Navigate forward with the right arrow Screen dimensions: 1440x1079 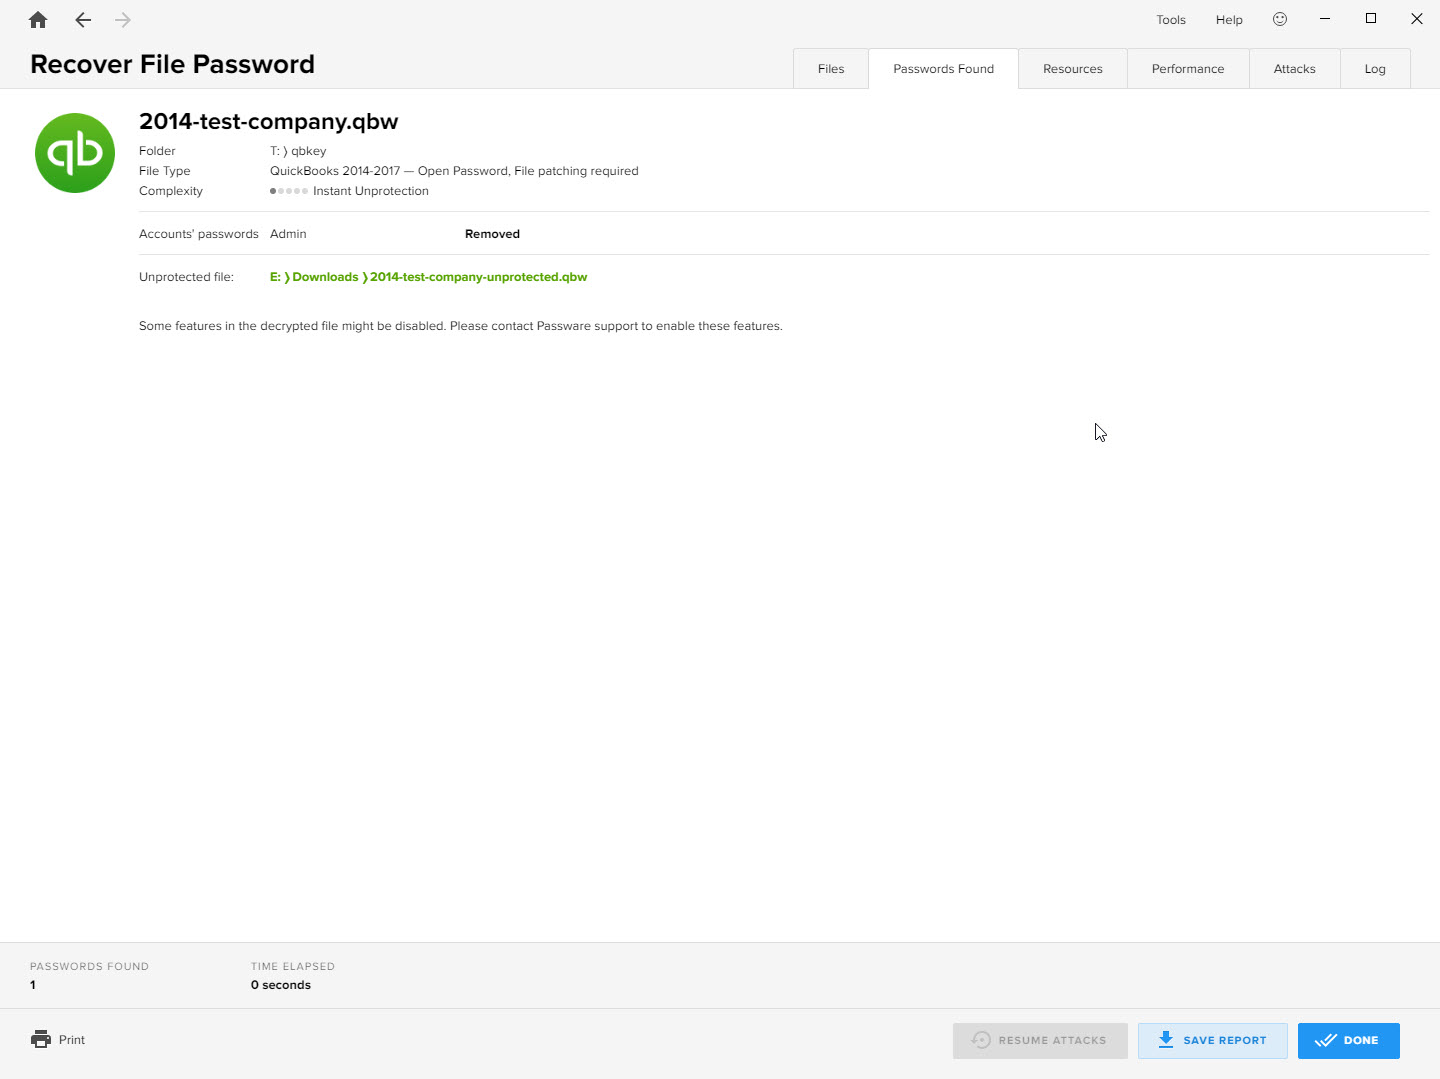pyautogui.click(x=123, y=20)
